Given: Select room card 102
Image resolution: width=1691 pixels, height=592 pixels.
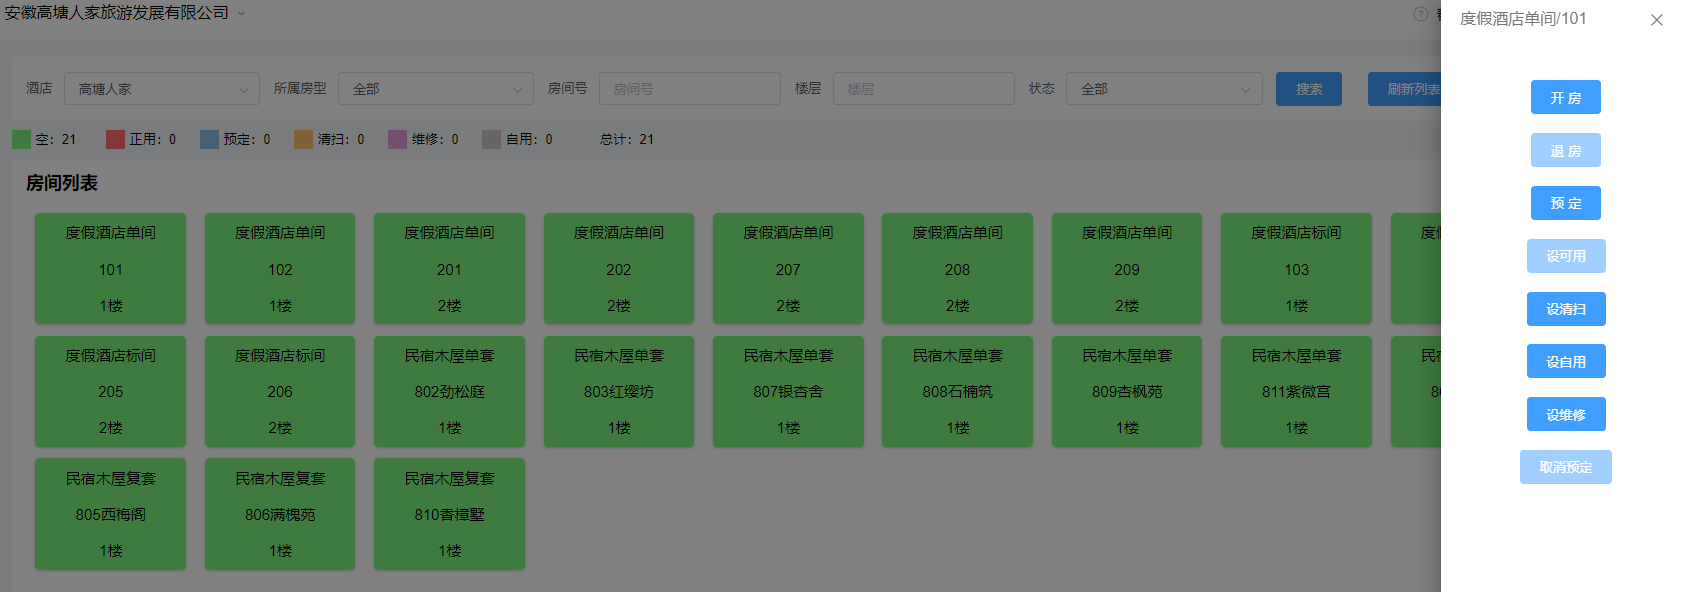Looking at the screenshot, I should coord(280,268).
